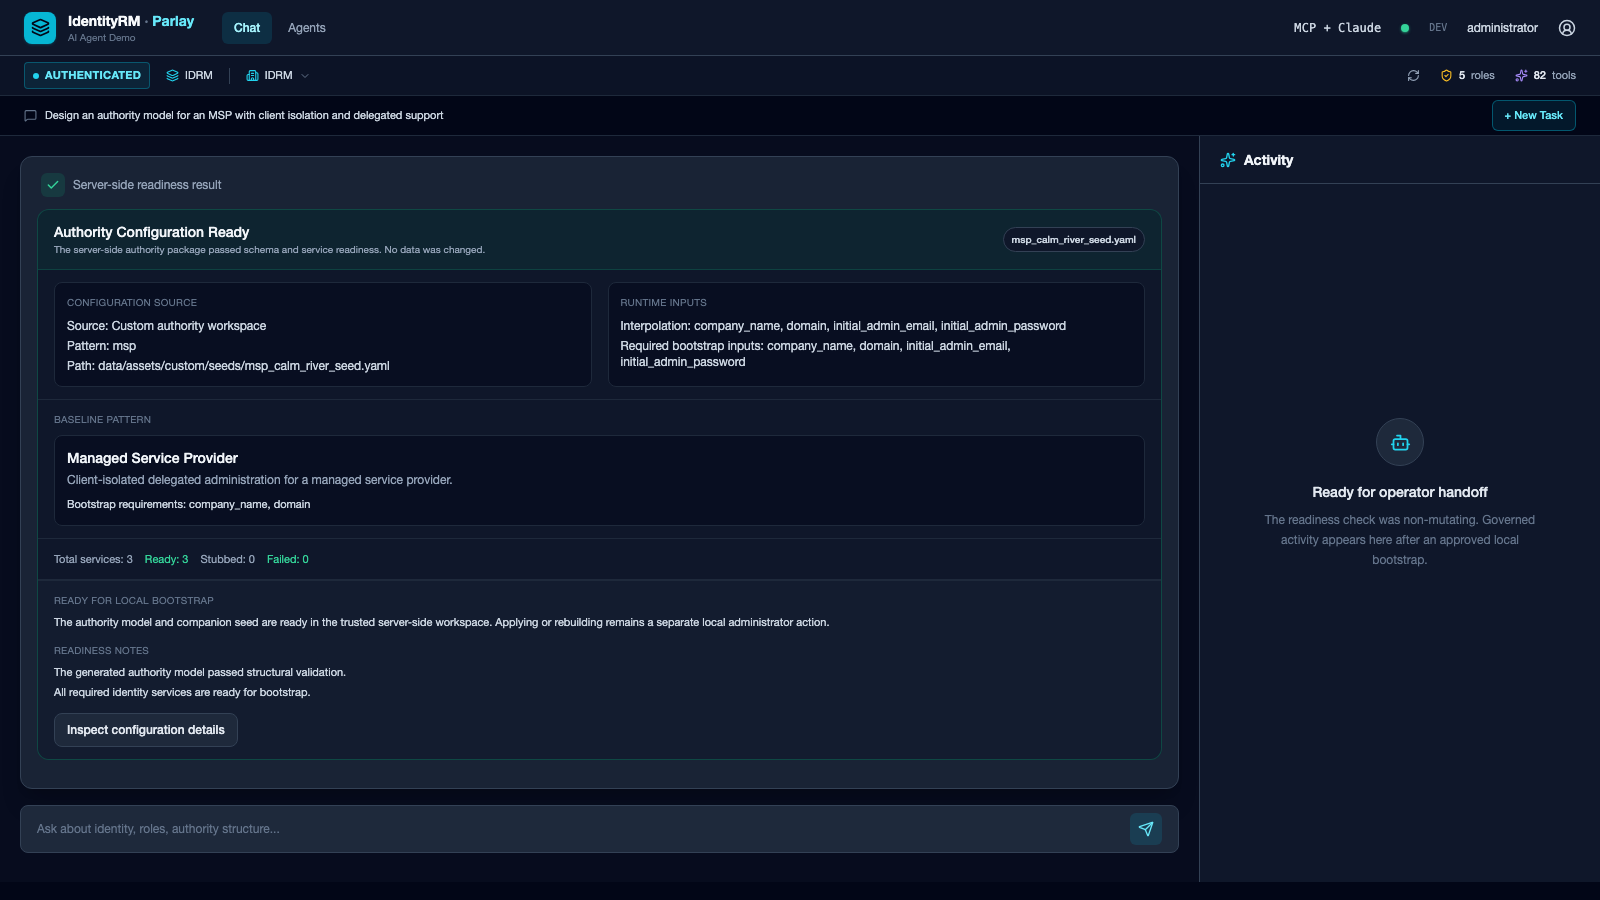Expand the IDRM chevron dropdown
This screenshot has height=900, width=1600.
tap(305, 76)
